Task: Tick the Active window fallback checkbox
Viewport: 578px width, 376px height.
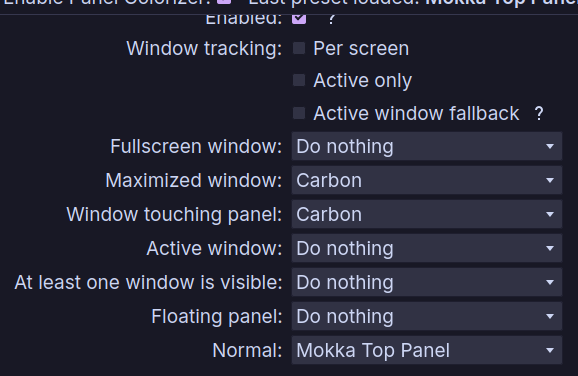Action: coord(299,113)
